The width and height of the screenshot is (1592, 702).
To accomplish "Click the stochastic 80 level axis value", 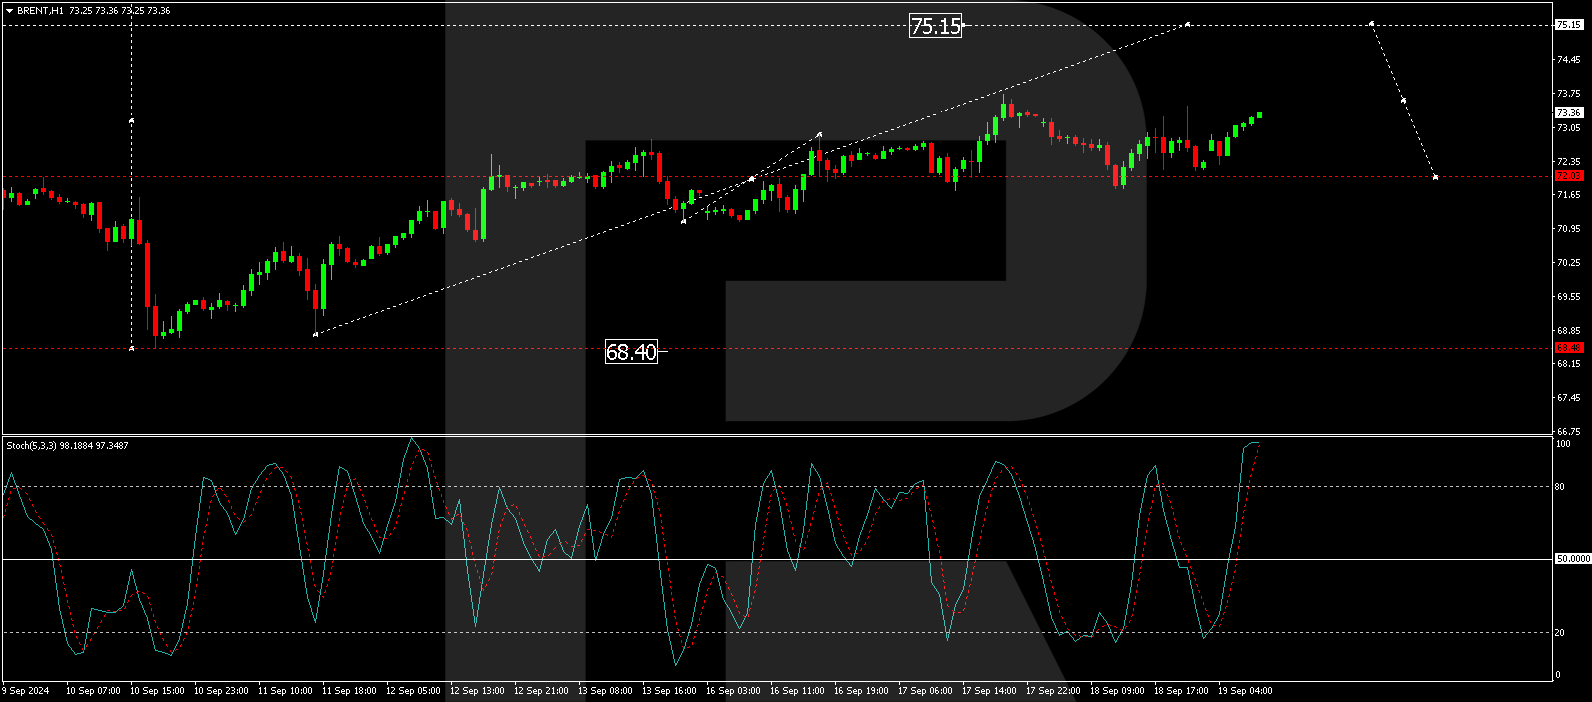I will (x=1561, y=487).
